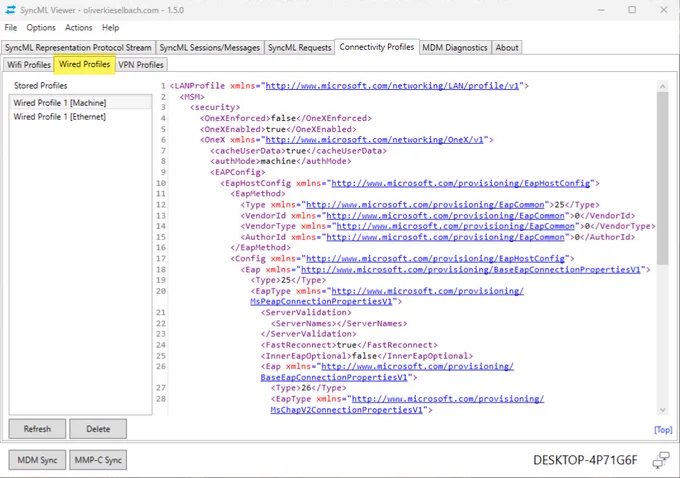This screenshot has width=680, height=478.
Task: Click the authMode machine line
Action: [281, 161]
